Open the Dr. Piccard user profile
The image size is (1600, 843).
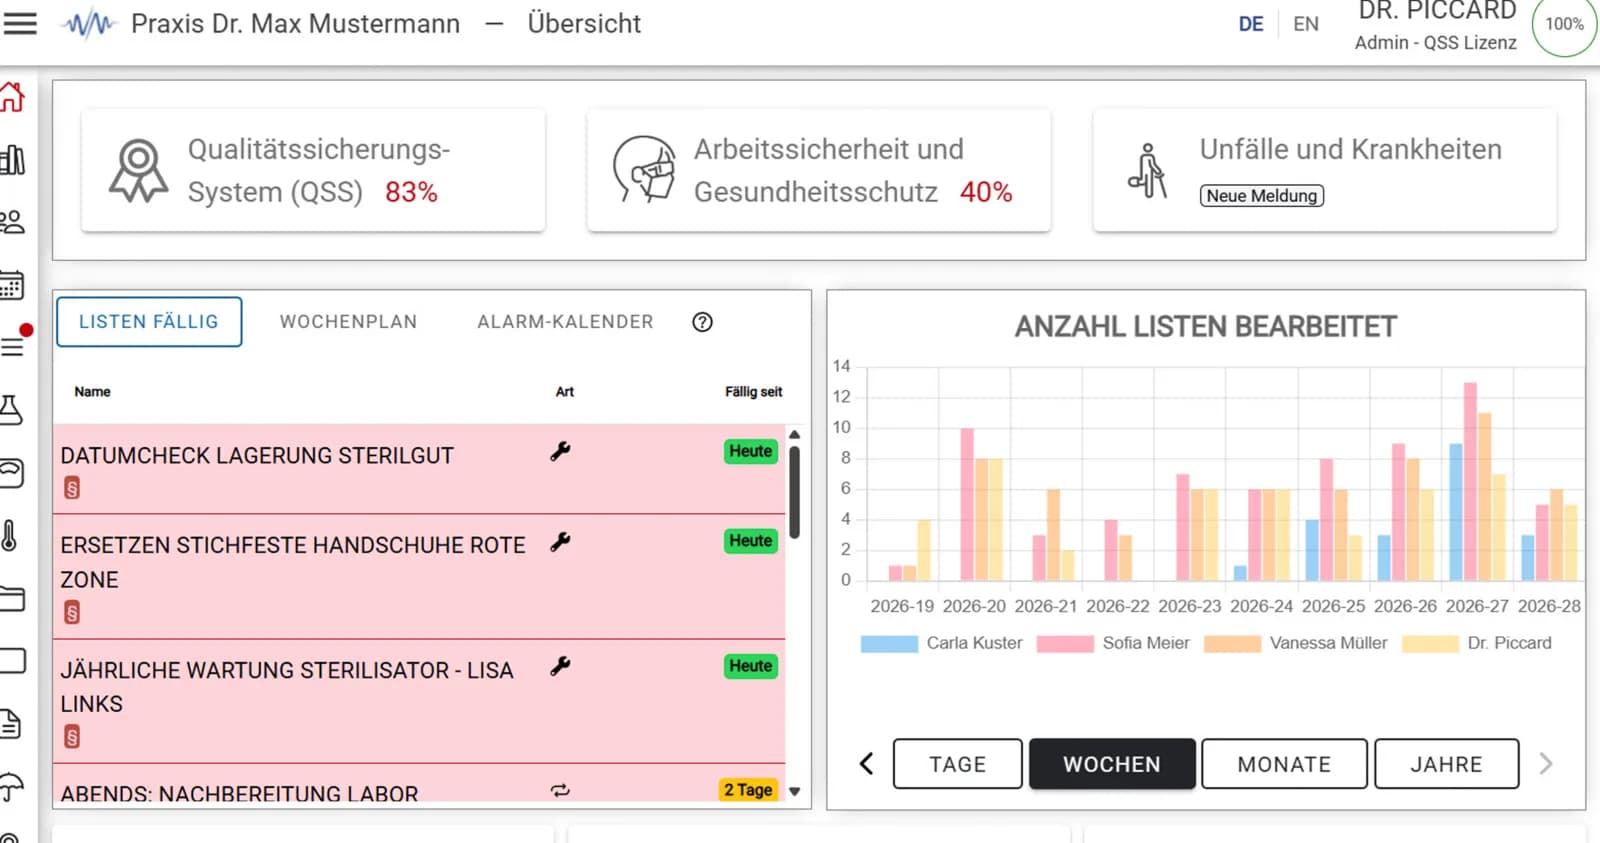[1436, 26]
